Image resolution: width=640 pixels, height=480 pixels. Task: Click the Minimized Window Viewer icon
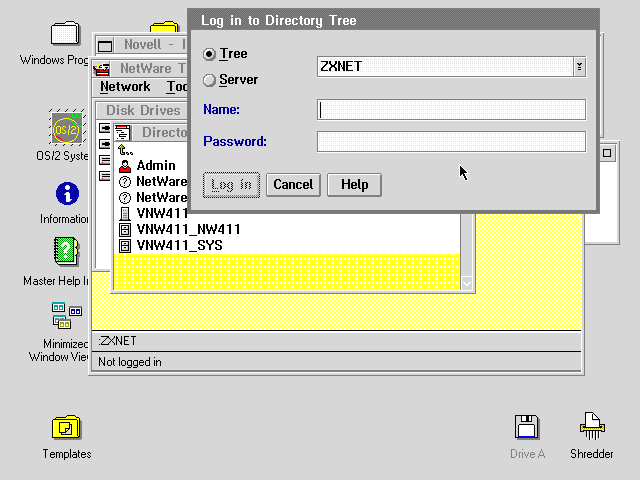[x=67, y=315]
